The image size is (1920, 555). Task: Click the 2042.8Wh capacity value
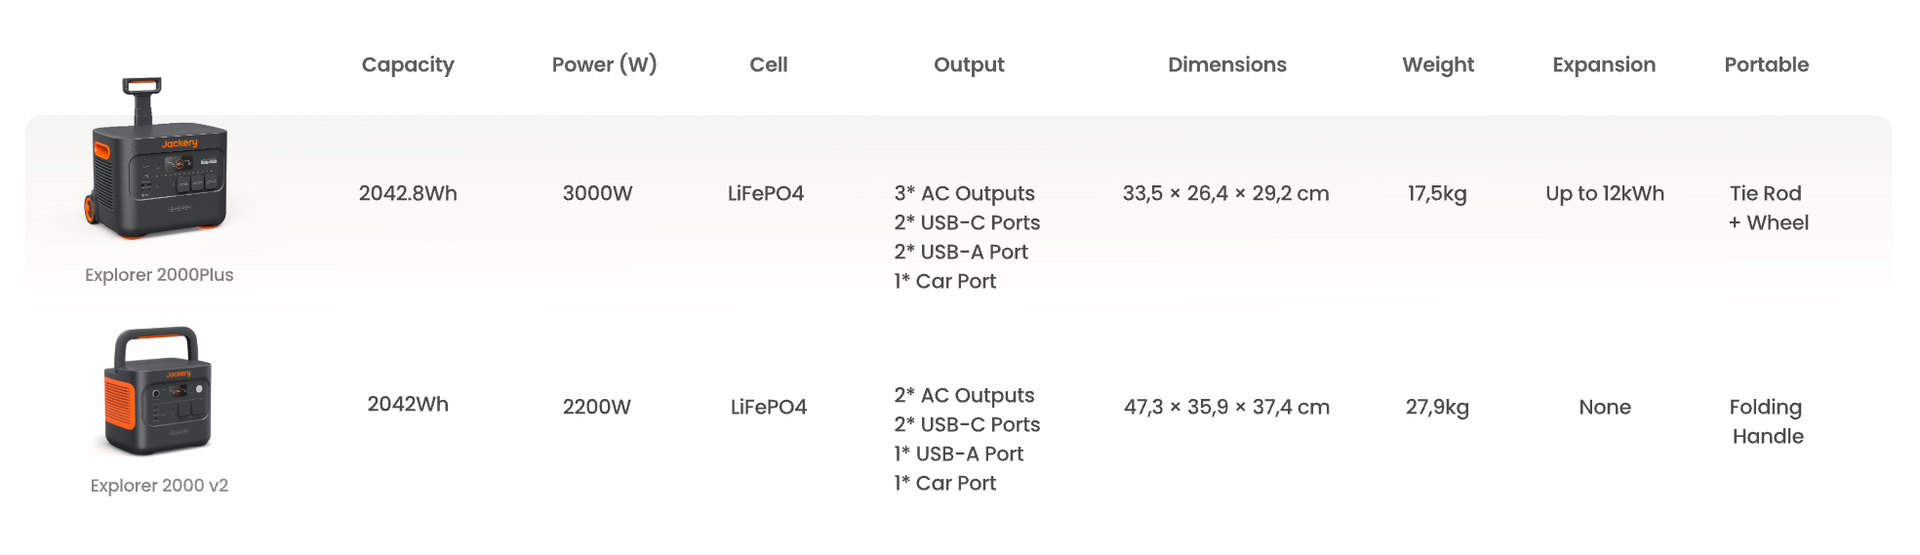coord(408,193)
